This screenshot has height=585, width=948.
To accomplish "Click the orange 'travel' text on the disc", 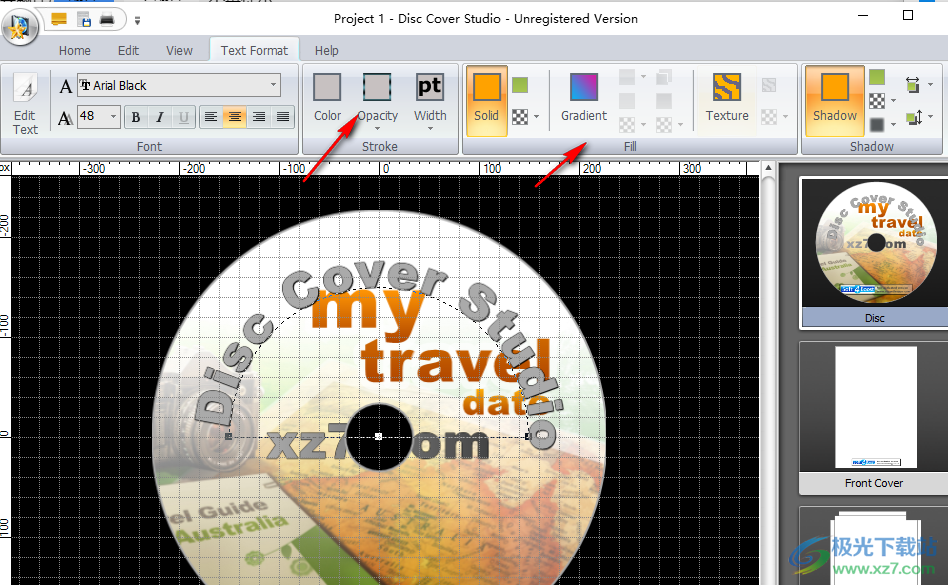I will pyautogui.click(x=456, y=361).
